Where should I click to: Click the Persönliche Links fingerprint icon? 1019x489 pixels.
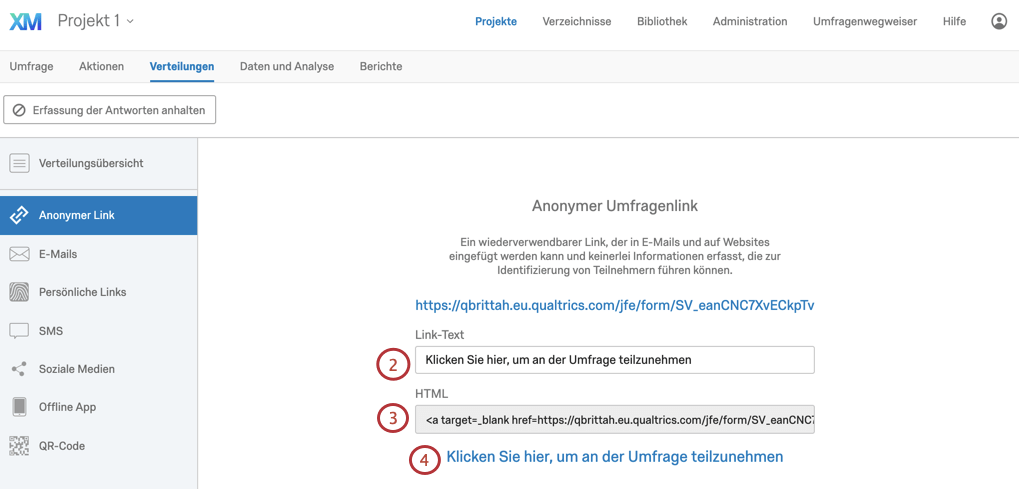pos(19,292)
